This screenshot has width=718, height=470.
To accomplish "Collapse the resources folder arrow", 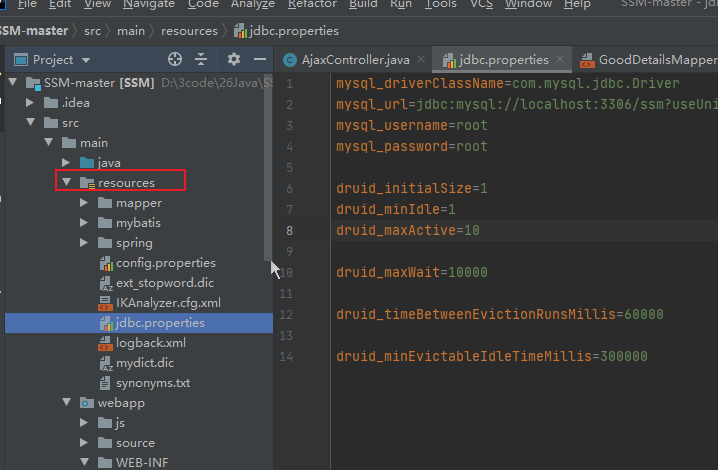I will click(x=66, y=183).
